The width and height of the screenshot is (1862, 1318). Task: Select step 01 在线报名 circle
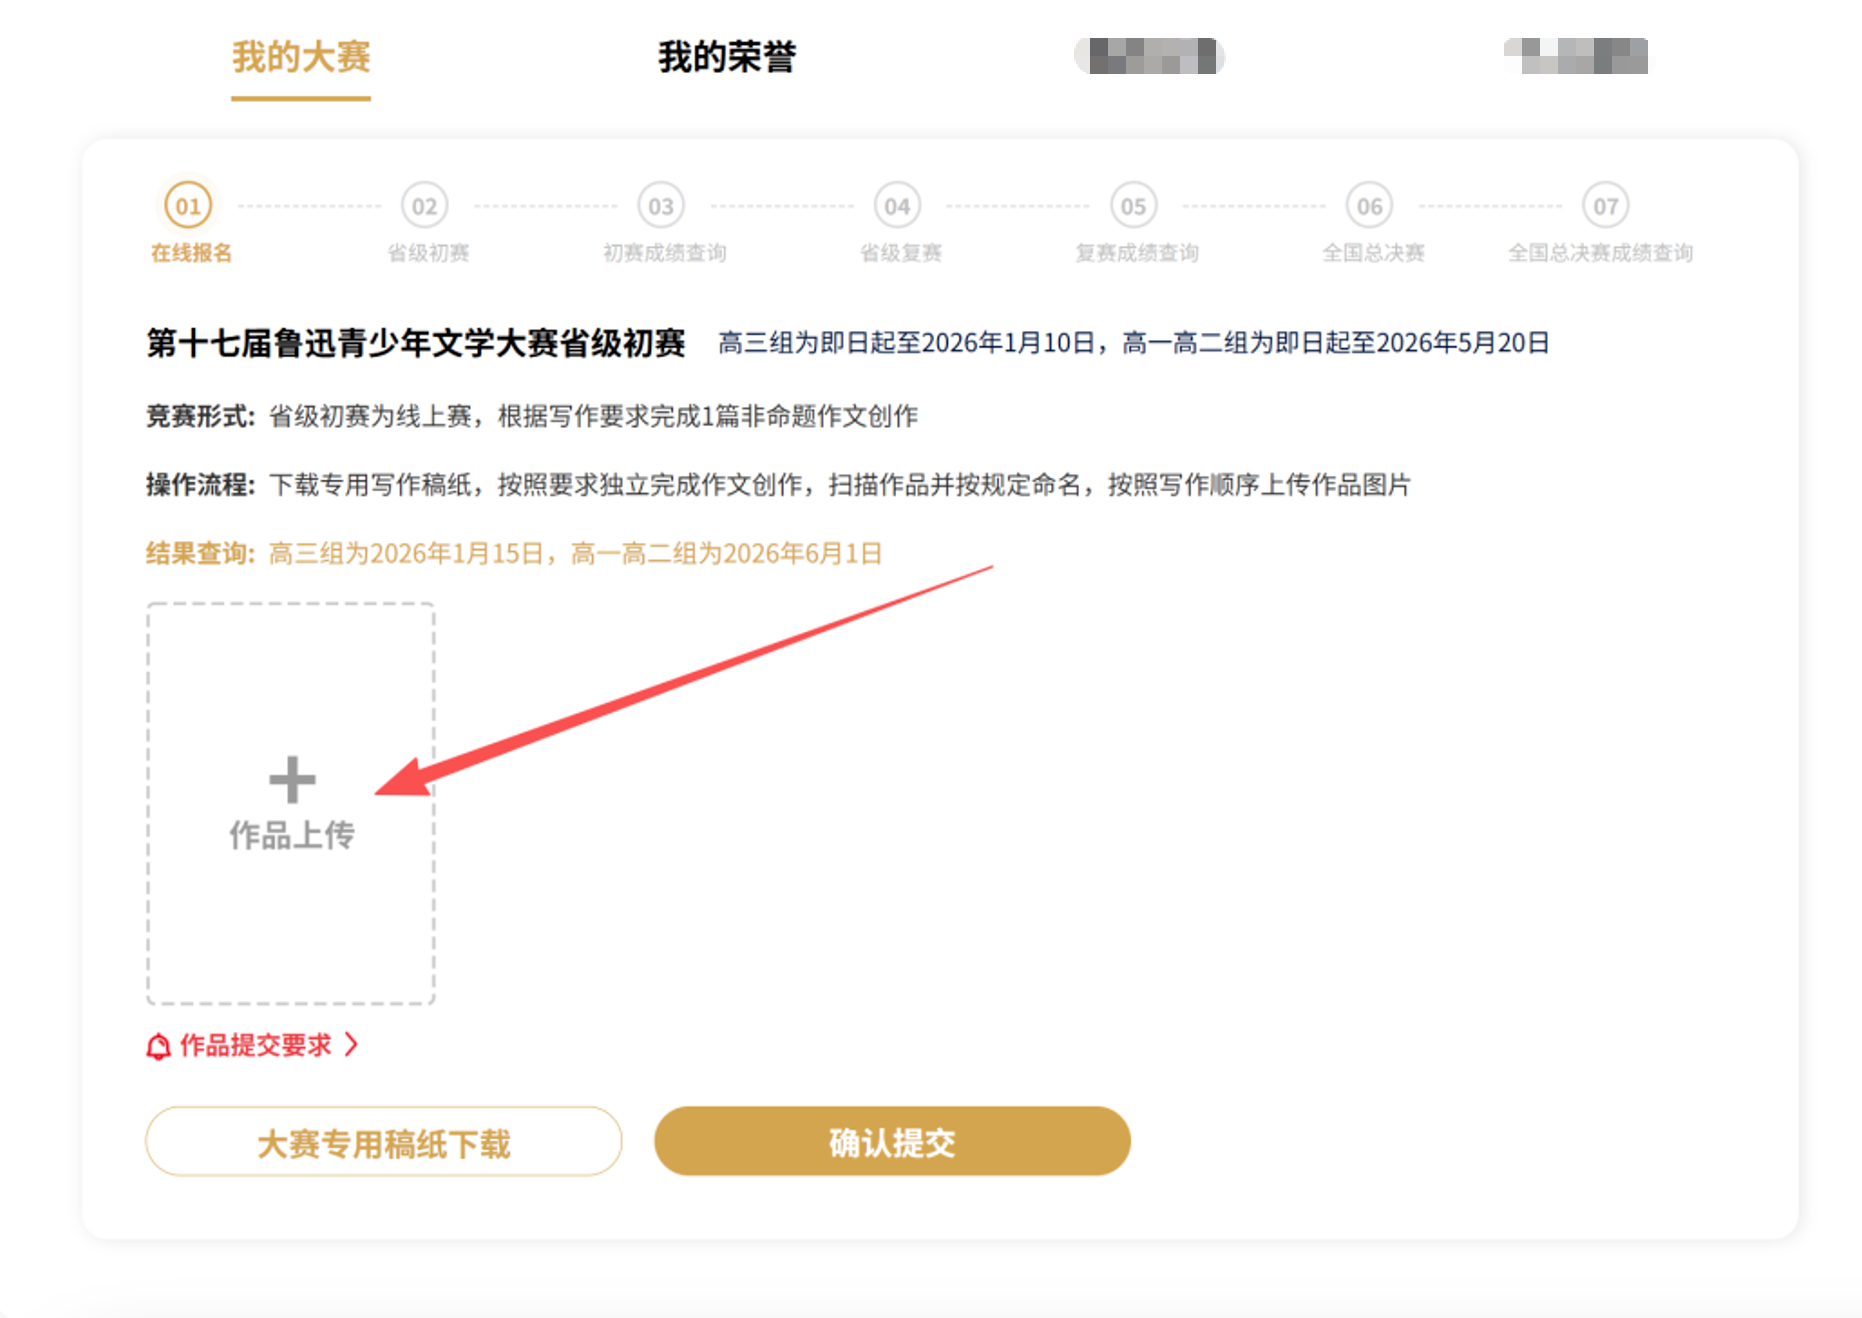click(188, 206)
